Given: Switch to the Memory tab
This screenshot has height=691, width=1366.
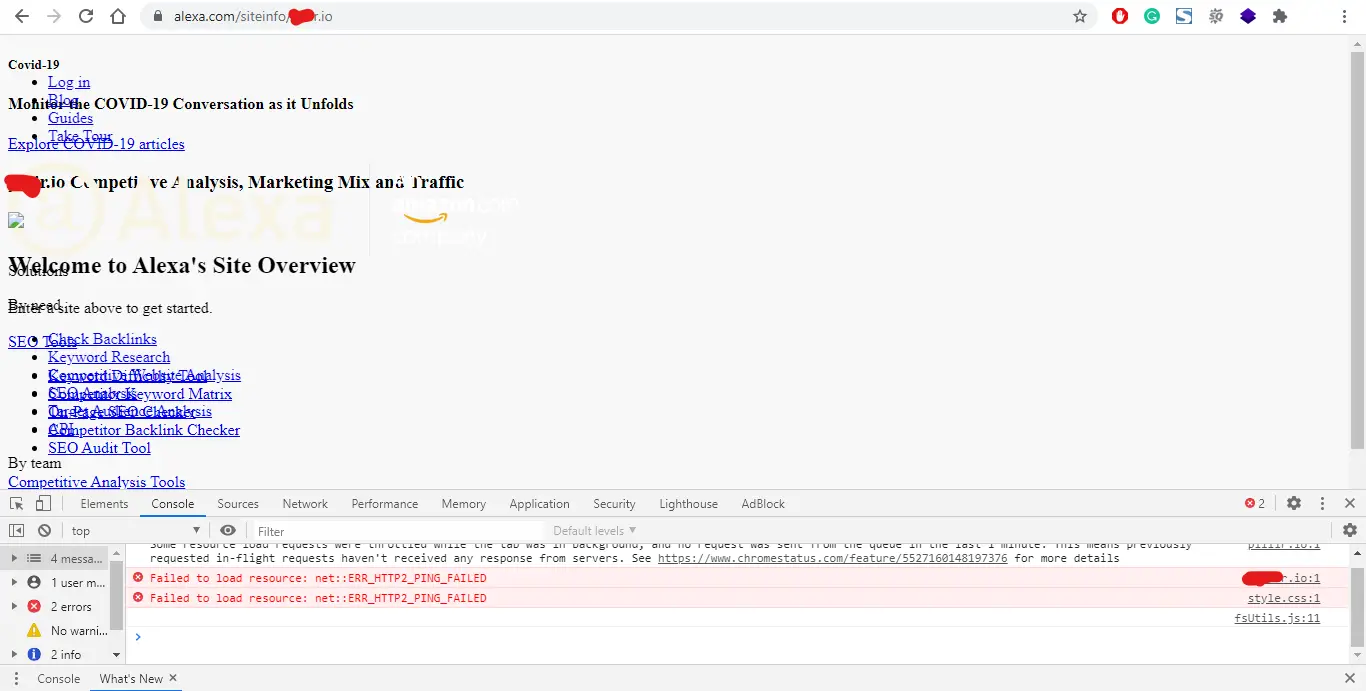Looking at the screenshot, I should (464, 504).
